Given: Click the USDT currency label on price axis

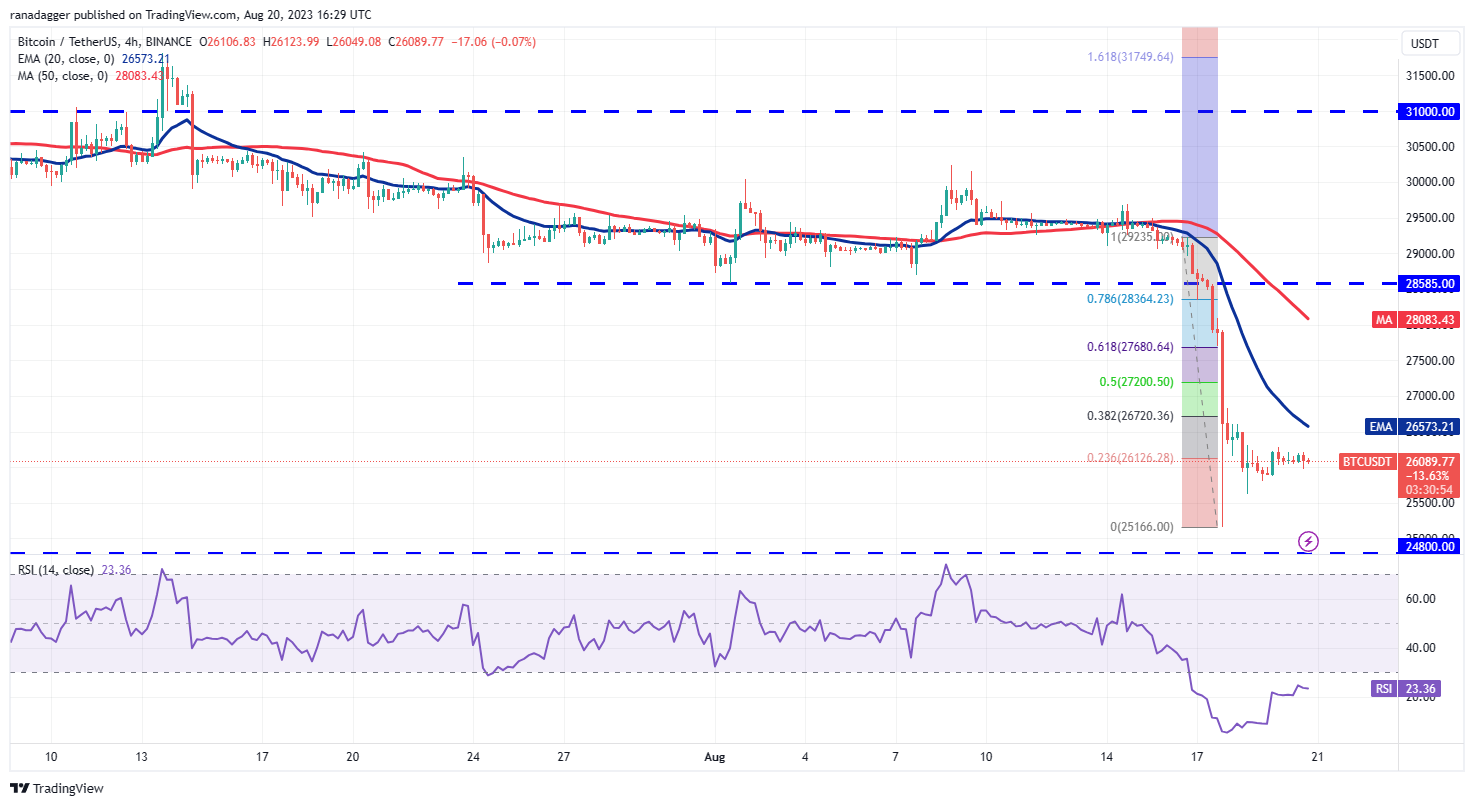Looking at the screenshot, I should 1424,43.
